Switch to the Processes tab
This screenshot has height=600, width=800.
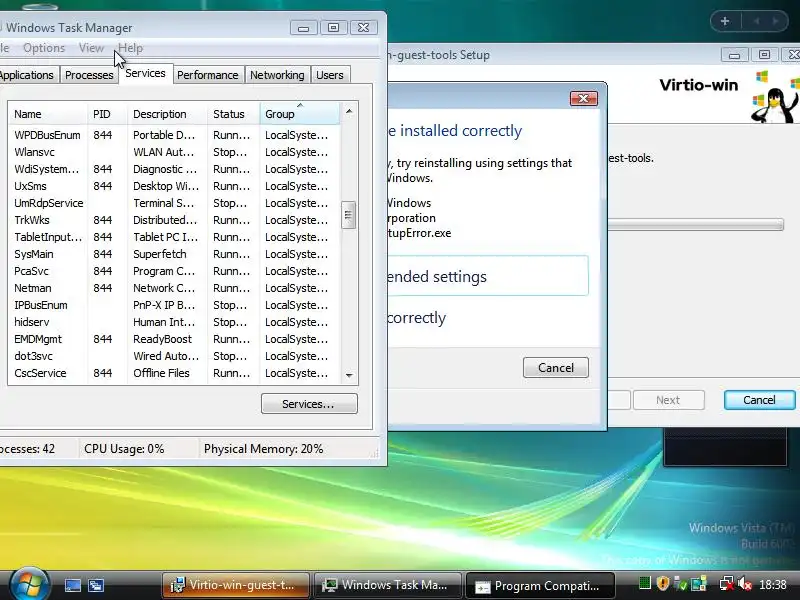[x=89, y=75]
